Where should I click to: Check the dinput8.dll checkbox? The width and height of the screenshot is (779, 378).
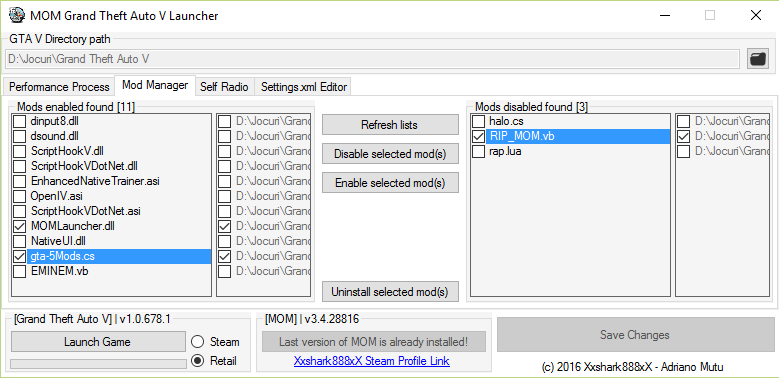[19, 121]
